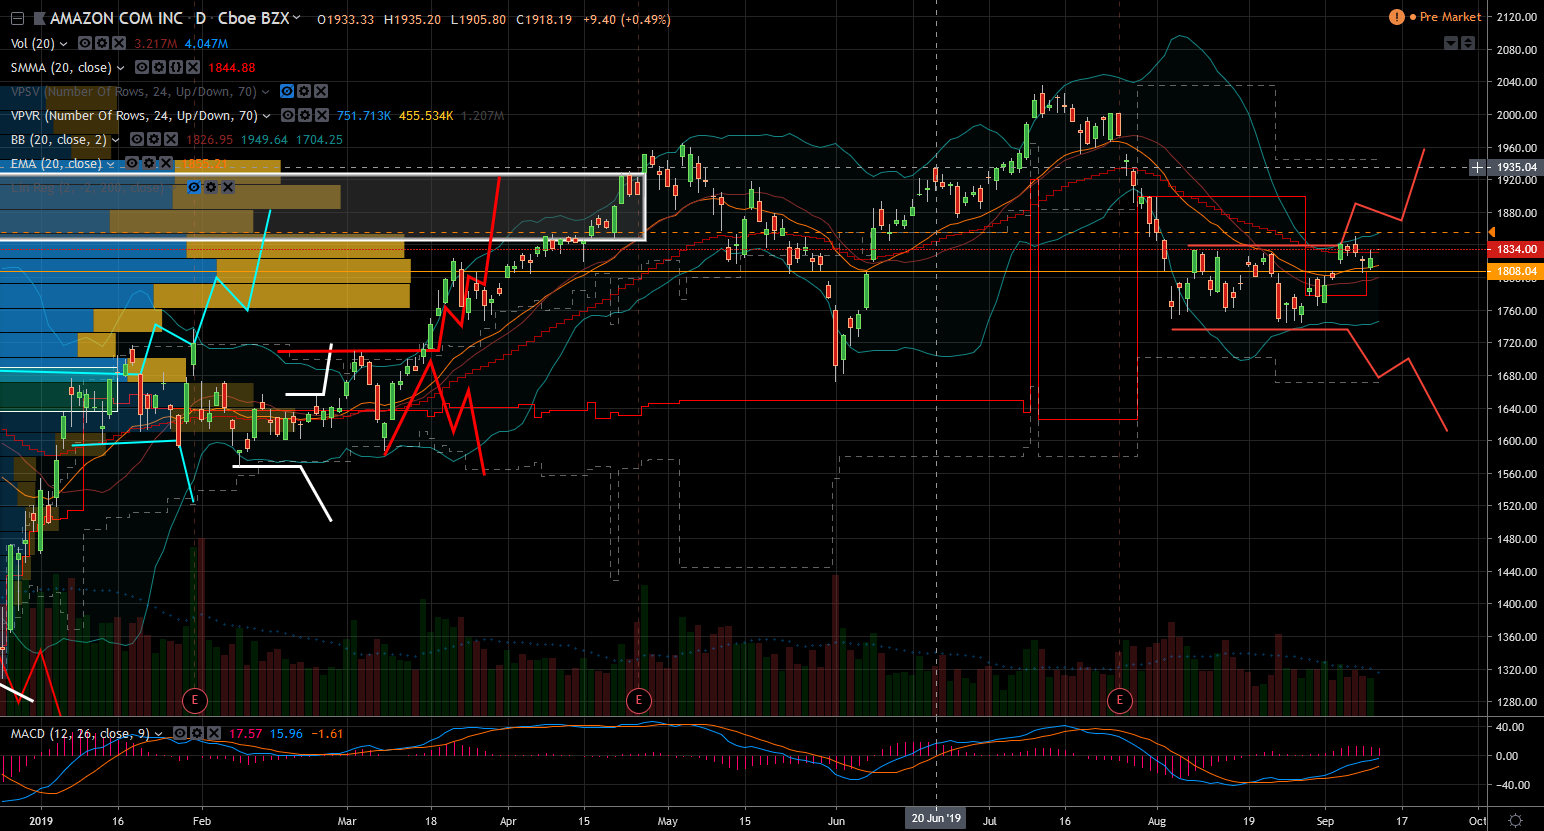Open chart settings gear near the time axis
The height and width of the screenshot is (831, 1544).
(1515, 820)
